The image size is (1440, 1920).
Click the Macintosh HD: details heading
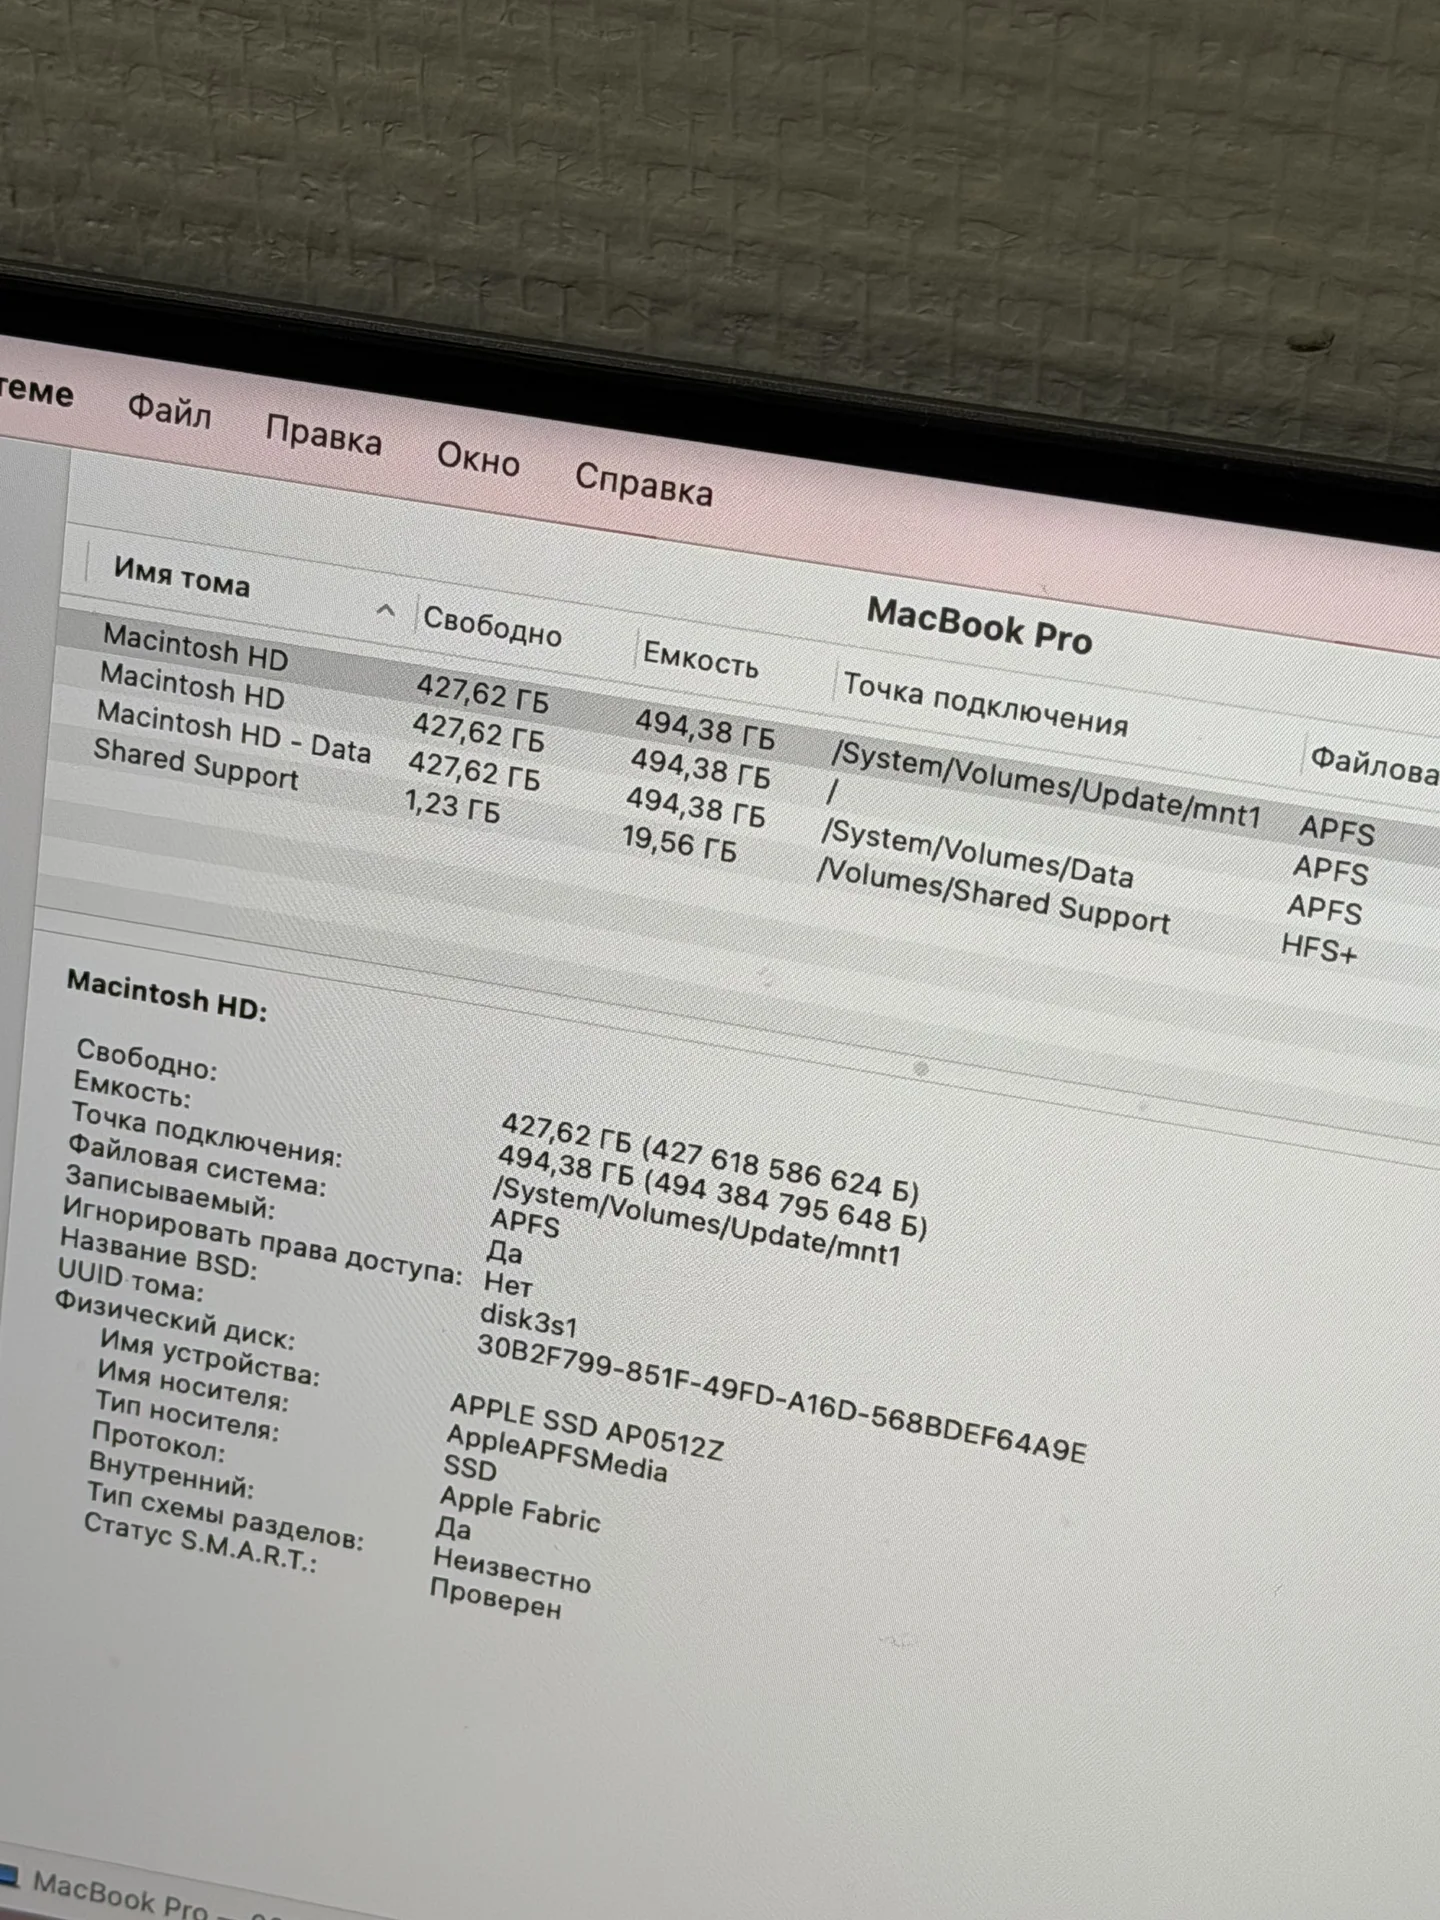click(x=167, y=995)
